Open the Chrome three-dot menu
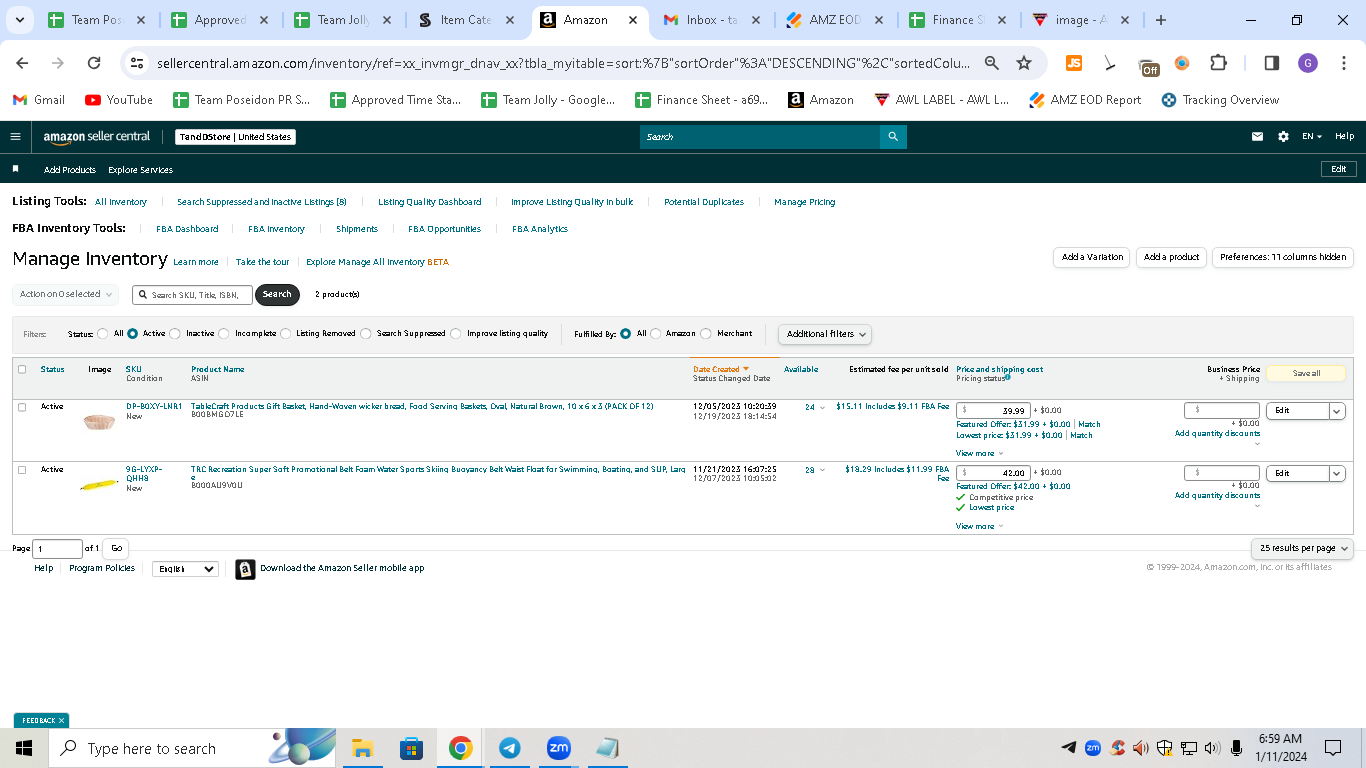The image size is (1366, 768). (x=1343, y=63)
